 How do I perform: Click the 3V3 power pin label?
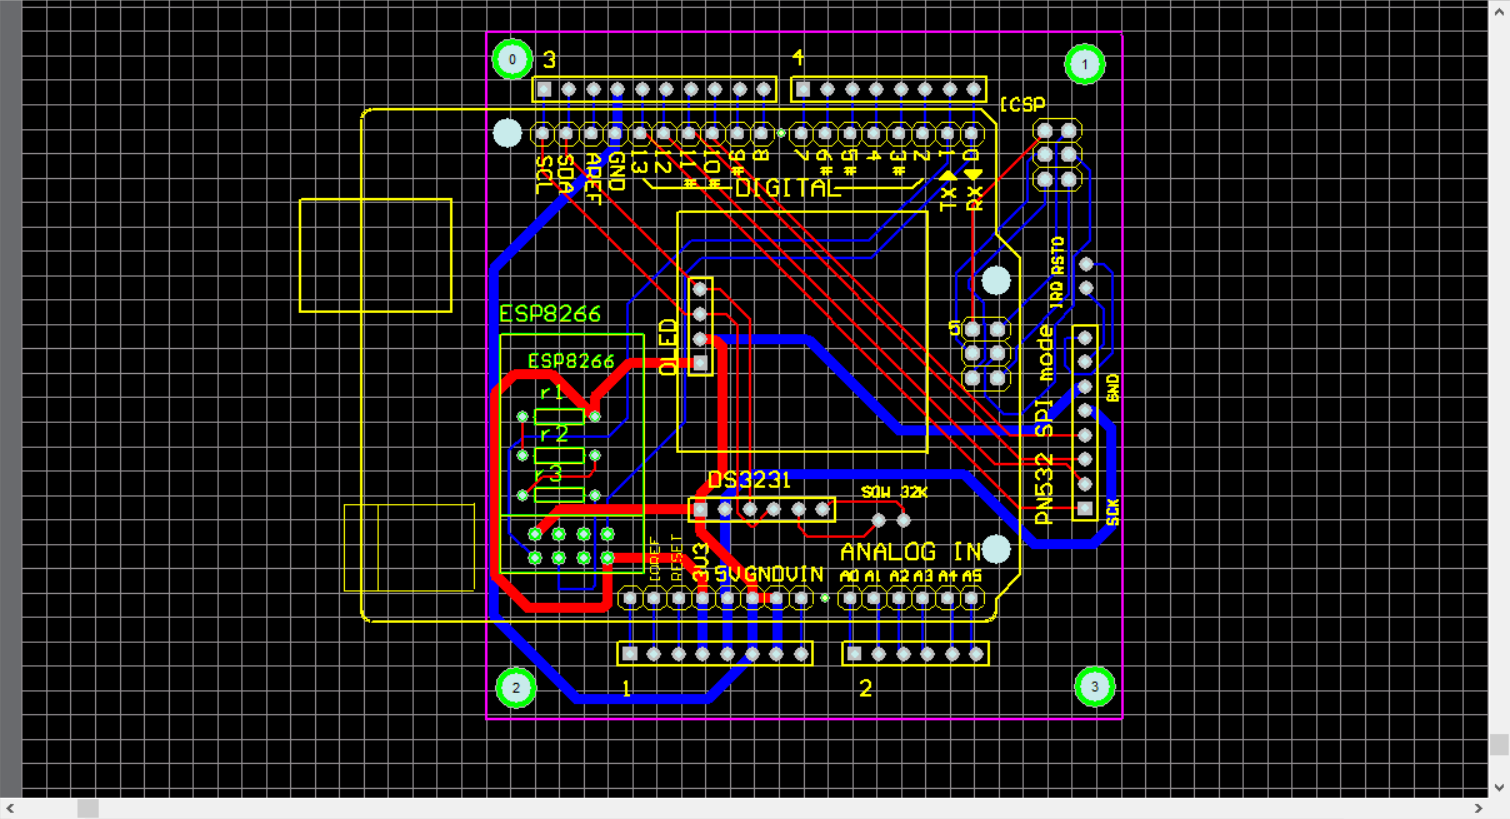point(701,563)
